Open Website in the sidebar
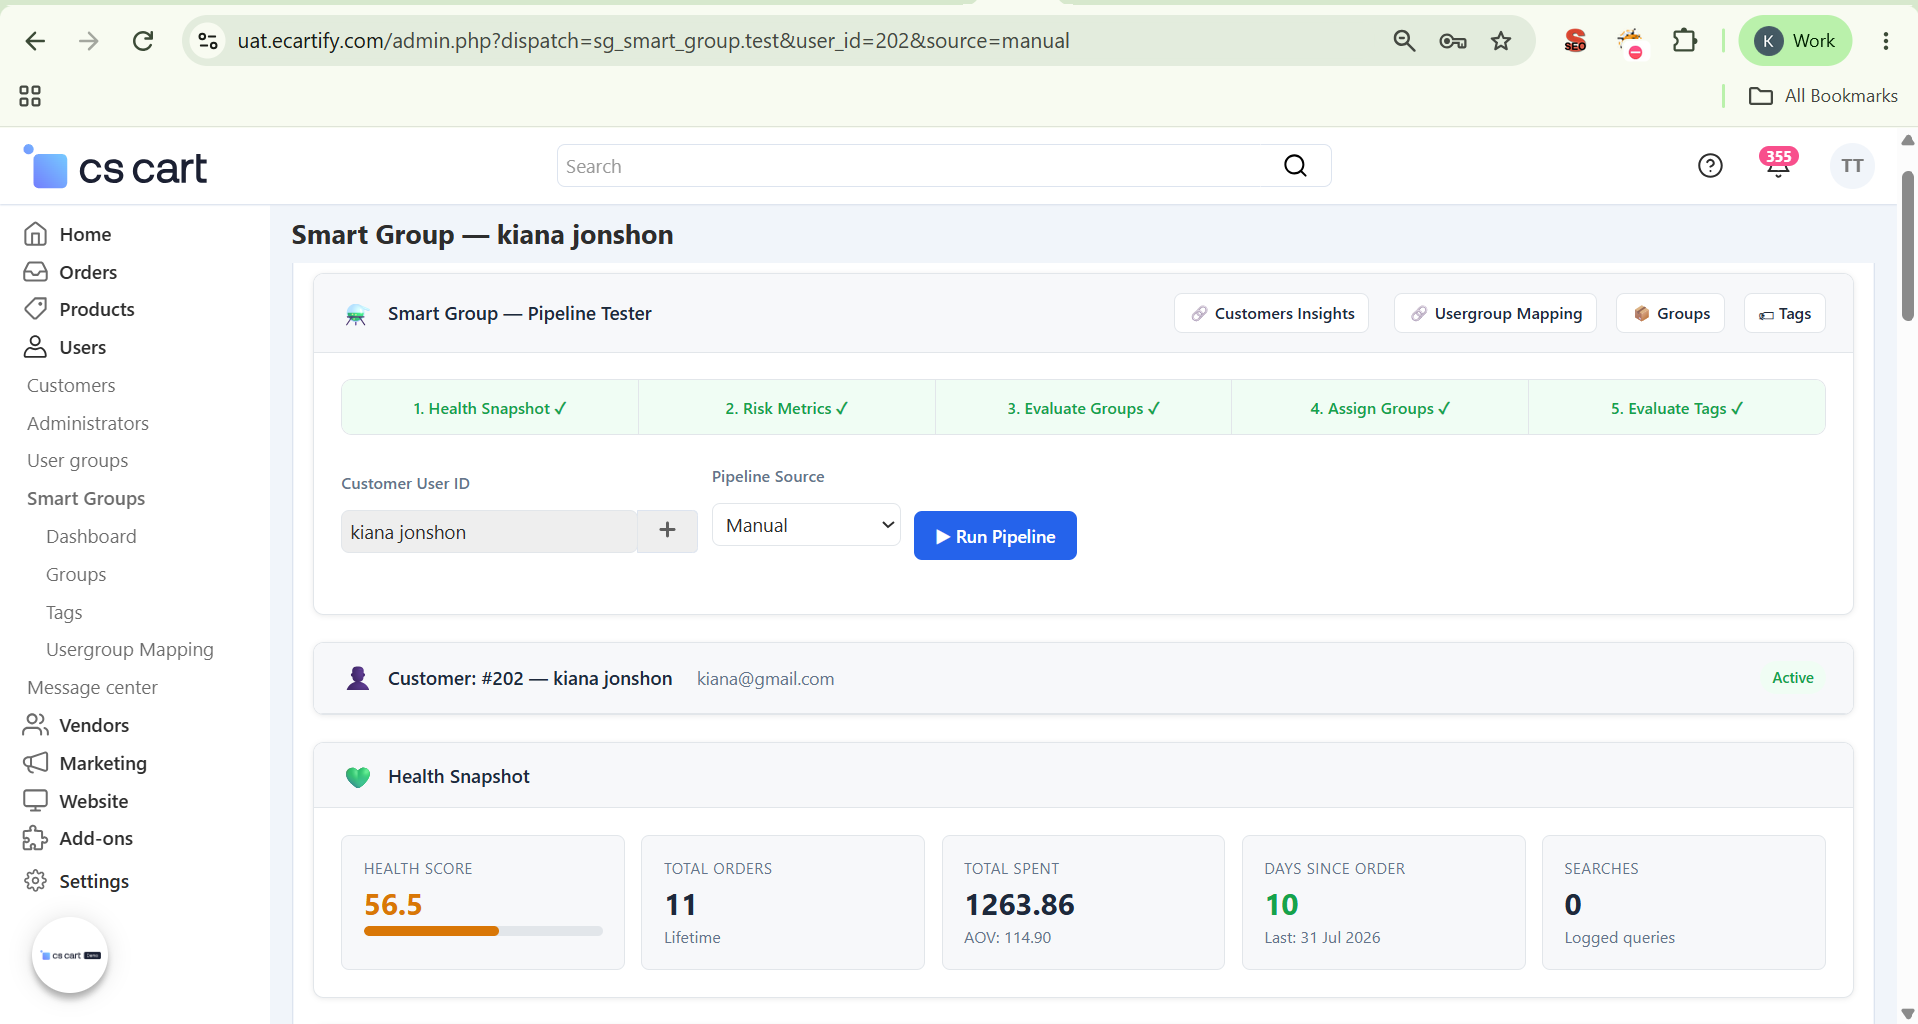This screenshot has height=1024, width=1918. click(93, 801)
